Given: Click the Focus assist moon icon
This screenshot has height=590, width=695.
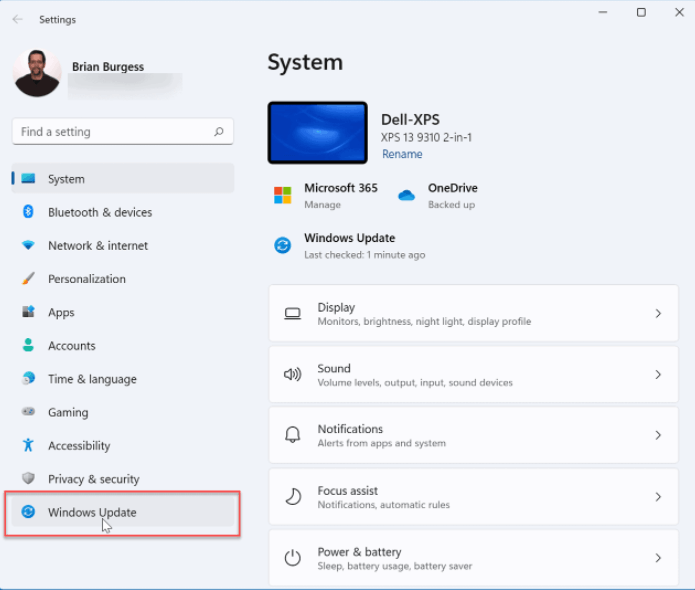Looking at the screenshot, I should 293,496.
